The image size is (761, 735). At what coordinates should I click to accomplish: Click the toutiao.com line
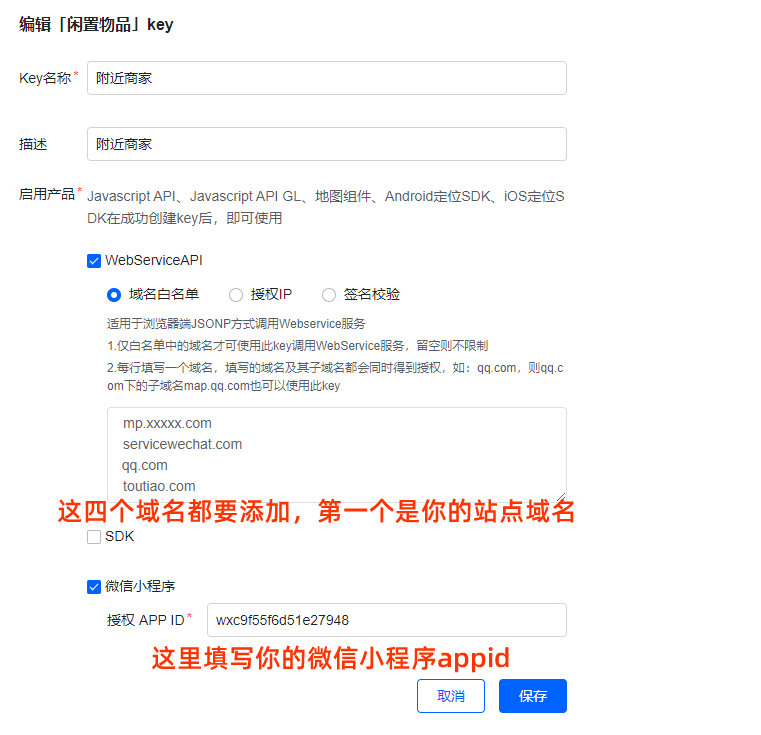coord(159,486)
